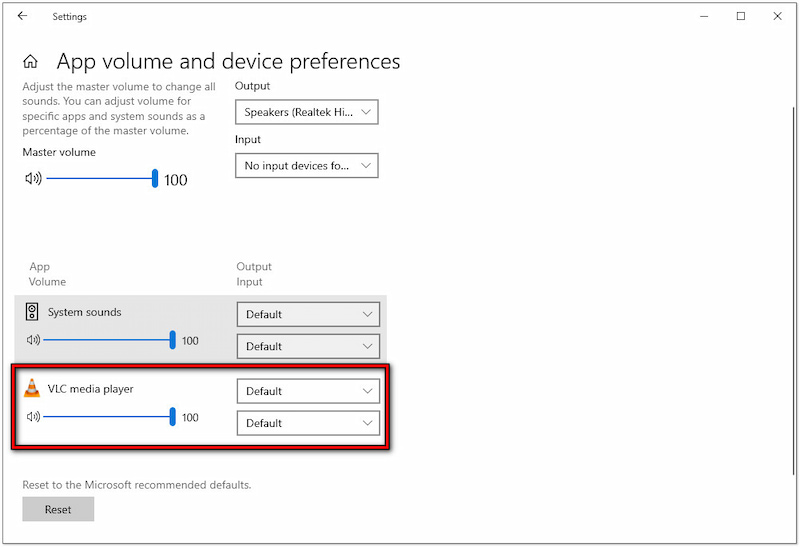Maximize the Settings window

(741, 16)
